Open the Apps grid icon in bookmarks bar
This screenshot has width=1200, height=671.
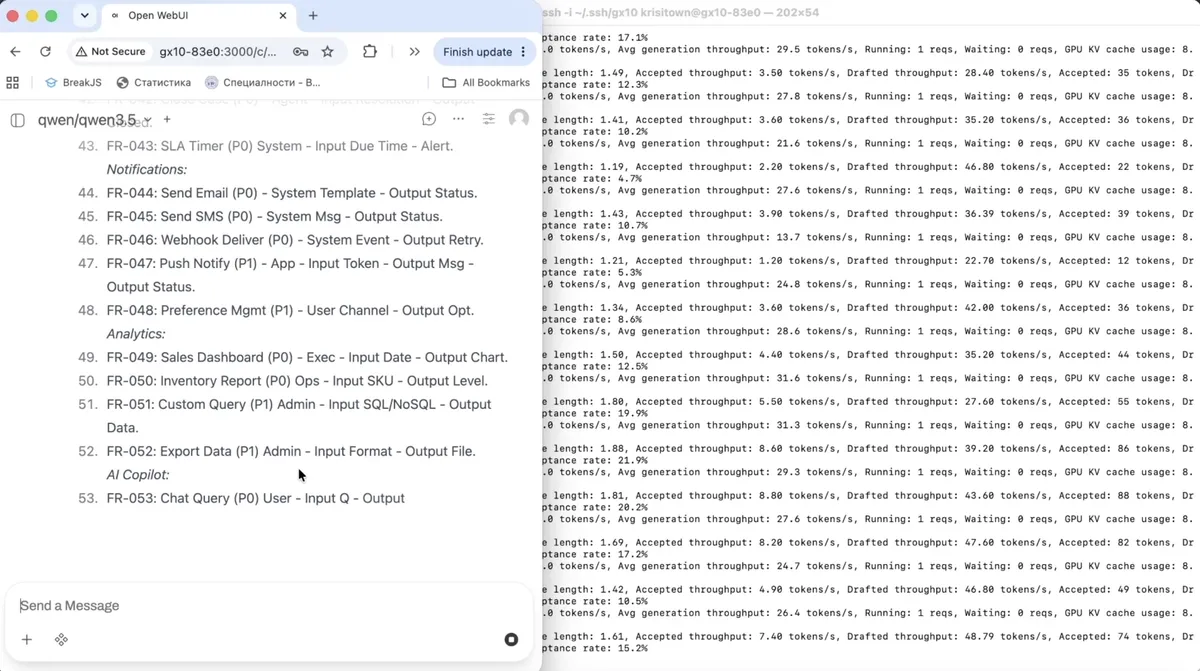tap(13, 83)
